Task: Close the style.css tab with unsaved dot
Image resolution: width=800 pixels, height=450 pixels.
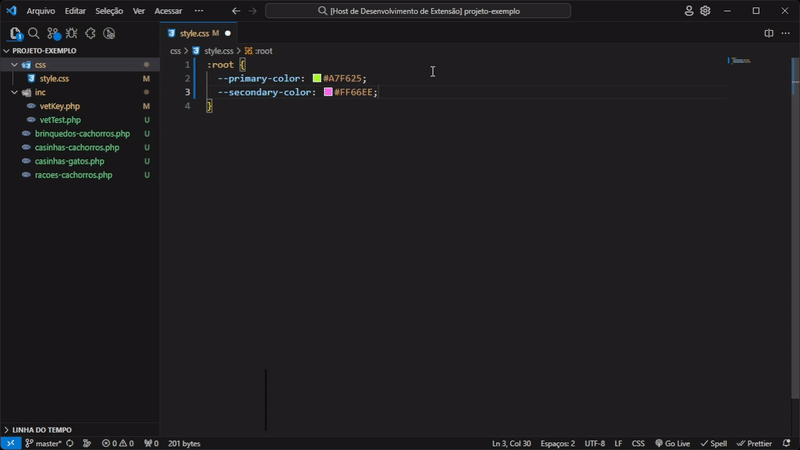Action: tap(228, 34)
